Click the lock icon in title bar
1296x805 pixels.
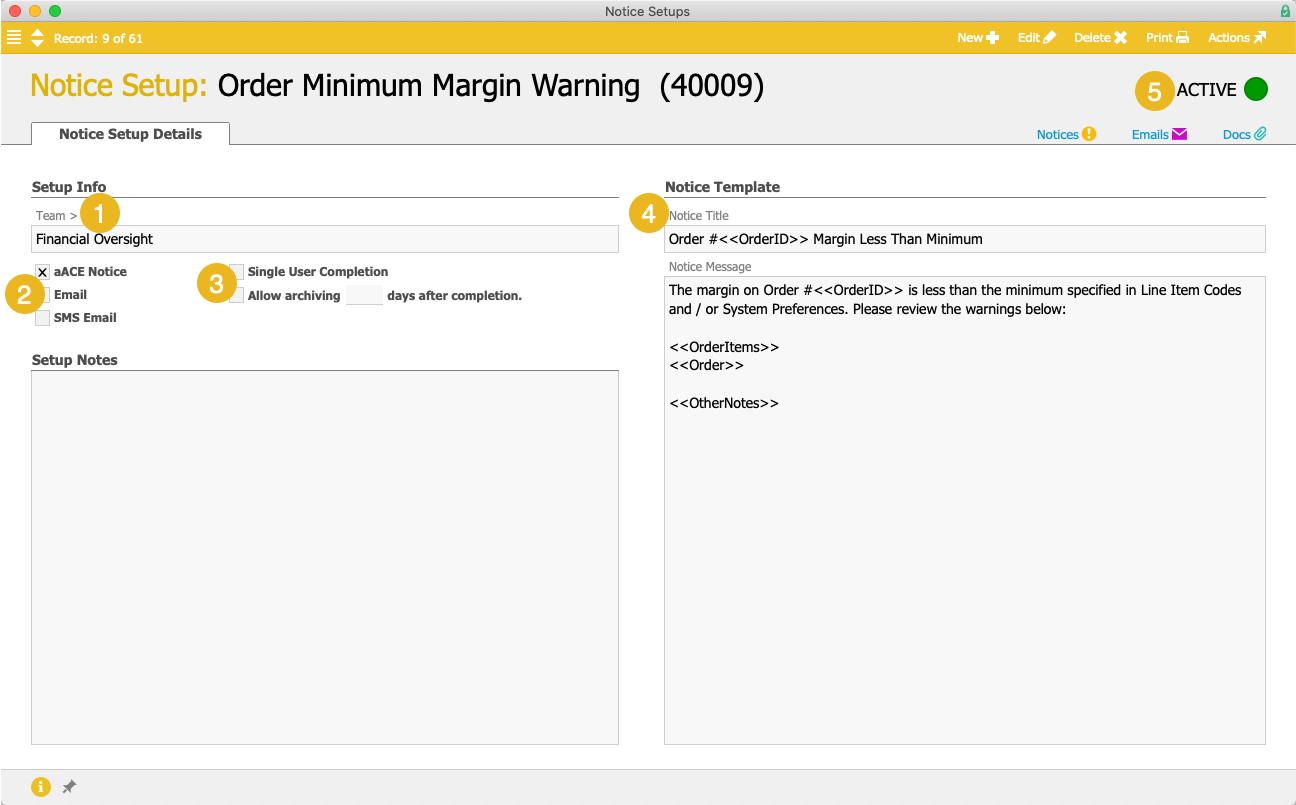point(1285,11)
